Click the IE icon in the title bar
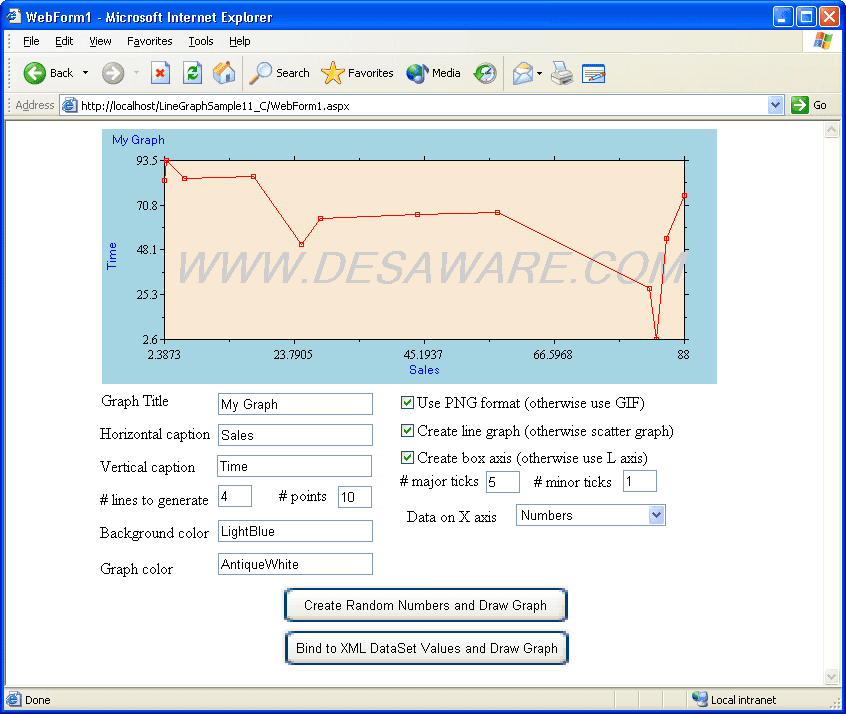846x714 pixels. [x=13, y=17]
